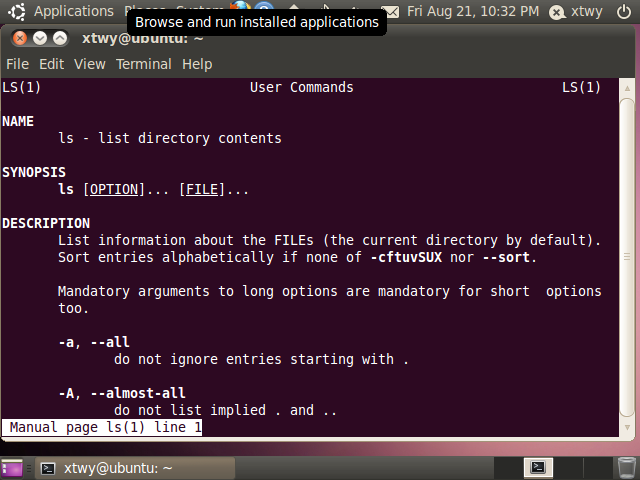The height and width of the screenshot is (480, 640).
Task: Click the xtwy@ubuntu taskbar button
Action: click(136, 468)
